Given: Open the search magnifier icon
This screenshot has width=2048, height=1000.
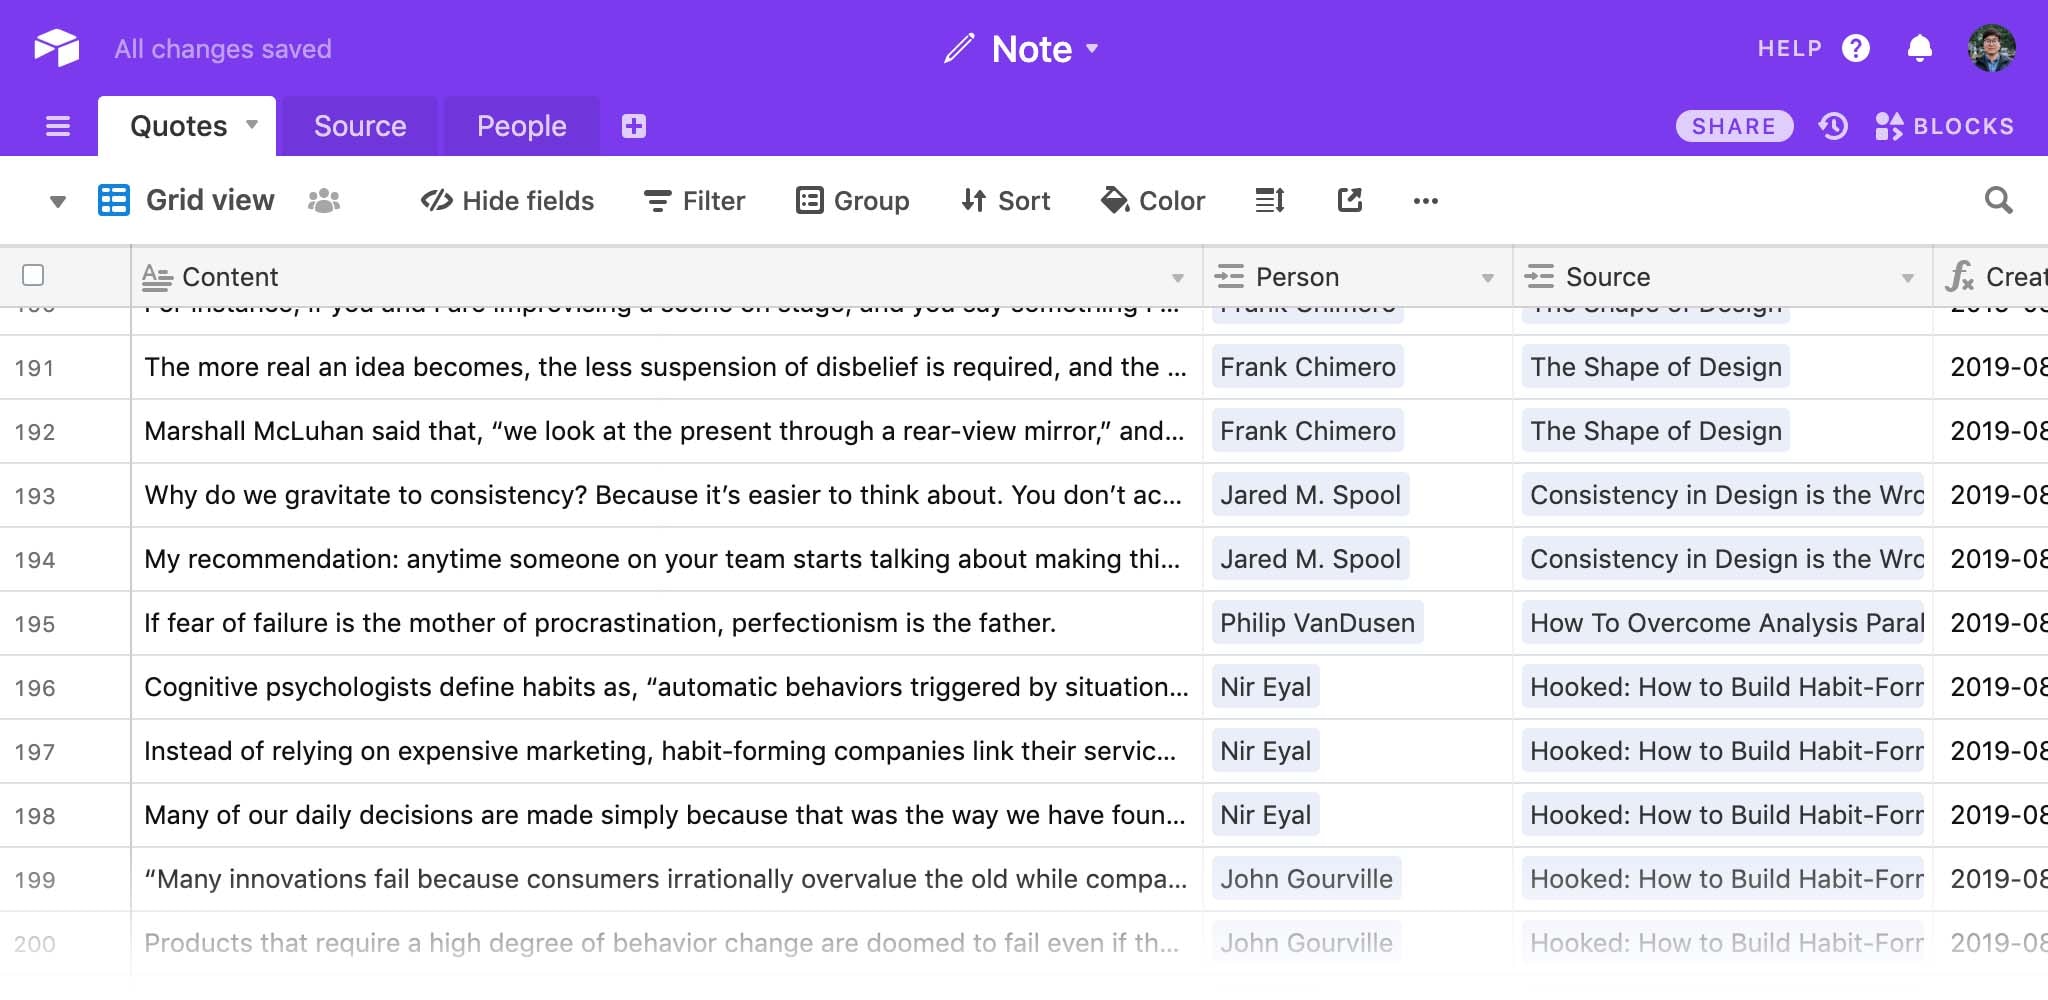Looking at the screenshot, I should [x=1998, y=201].
